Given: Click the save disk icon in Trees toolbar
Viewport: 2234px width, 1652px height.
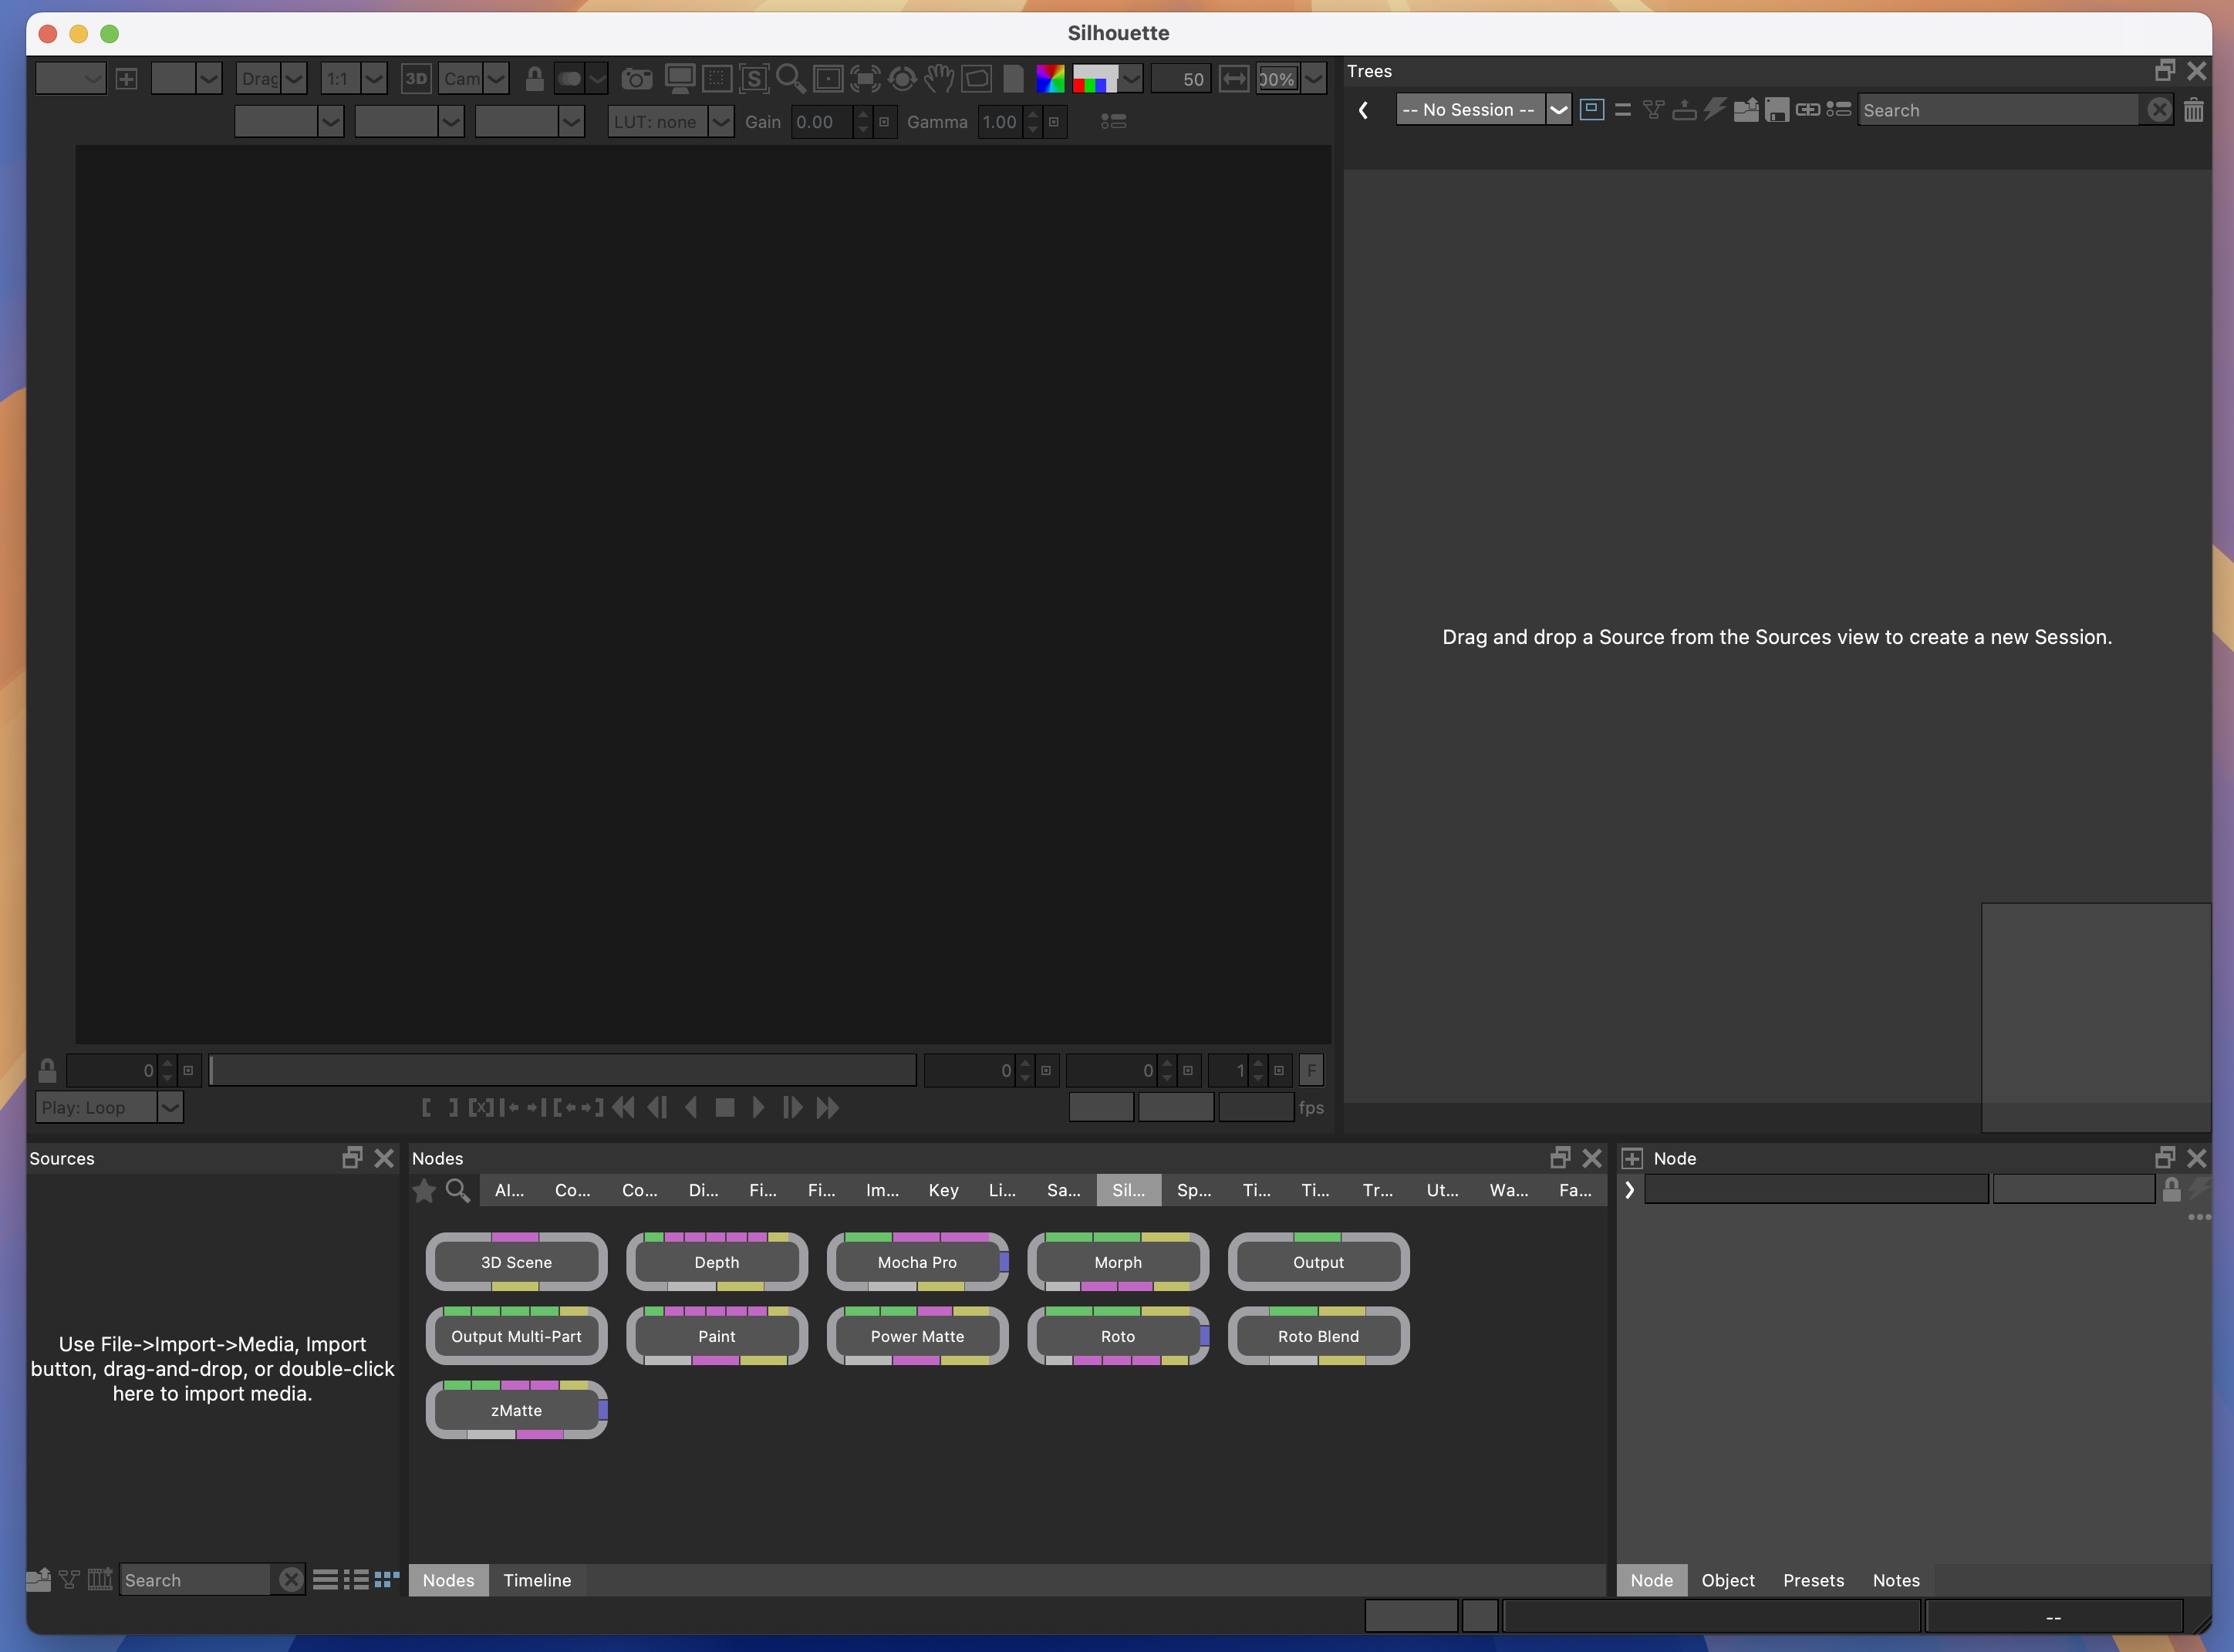Looking at the screenshot, I should (x=1776, y=110).
